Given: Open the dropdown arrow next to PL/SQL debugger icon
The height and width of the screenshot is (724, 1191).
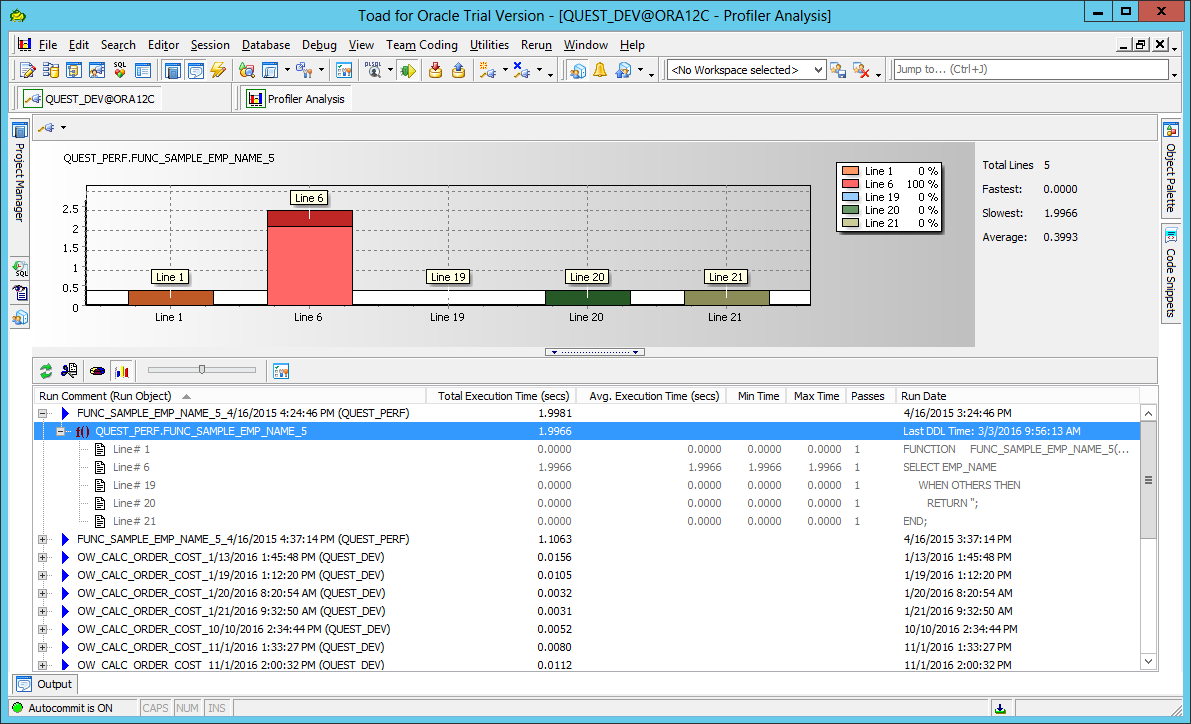Looking at the screenshot, I should [390, 71].
